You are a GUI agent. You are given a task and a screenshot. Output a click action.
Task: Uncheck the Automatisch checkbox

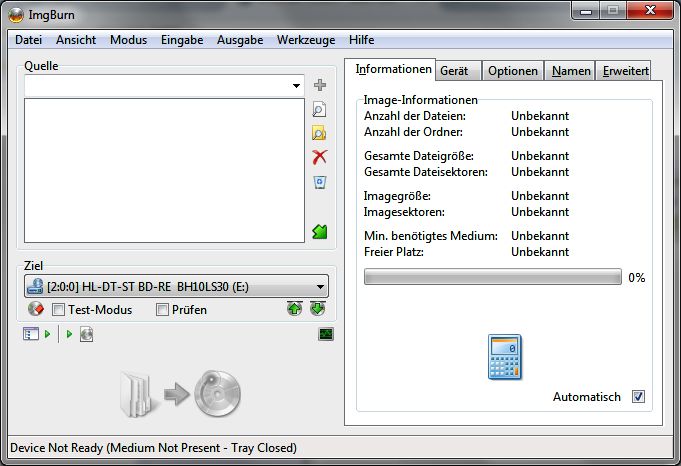pyautogui.click(x=638, y=397)
